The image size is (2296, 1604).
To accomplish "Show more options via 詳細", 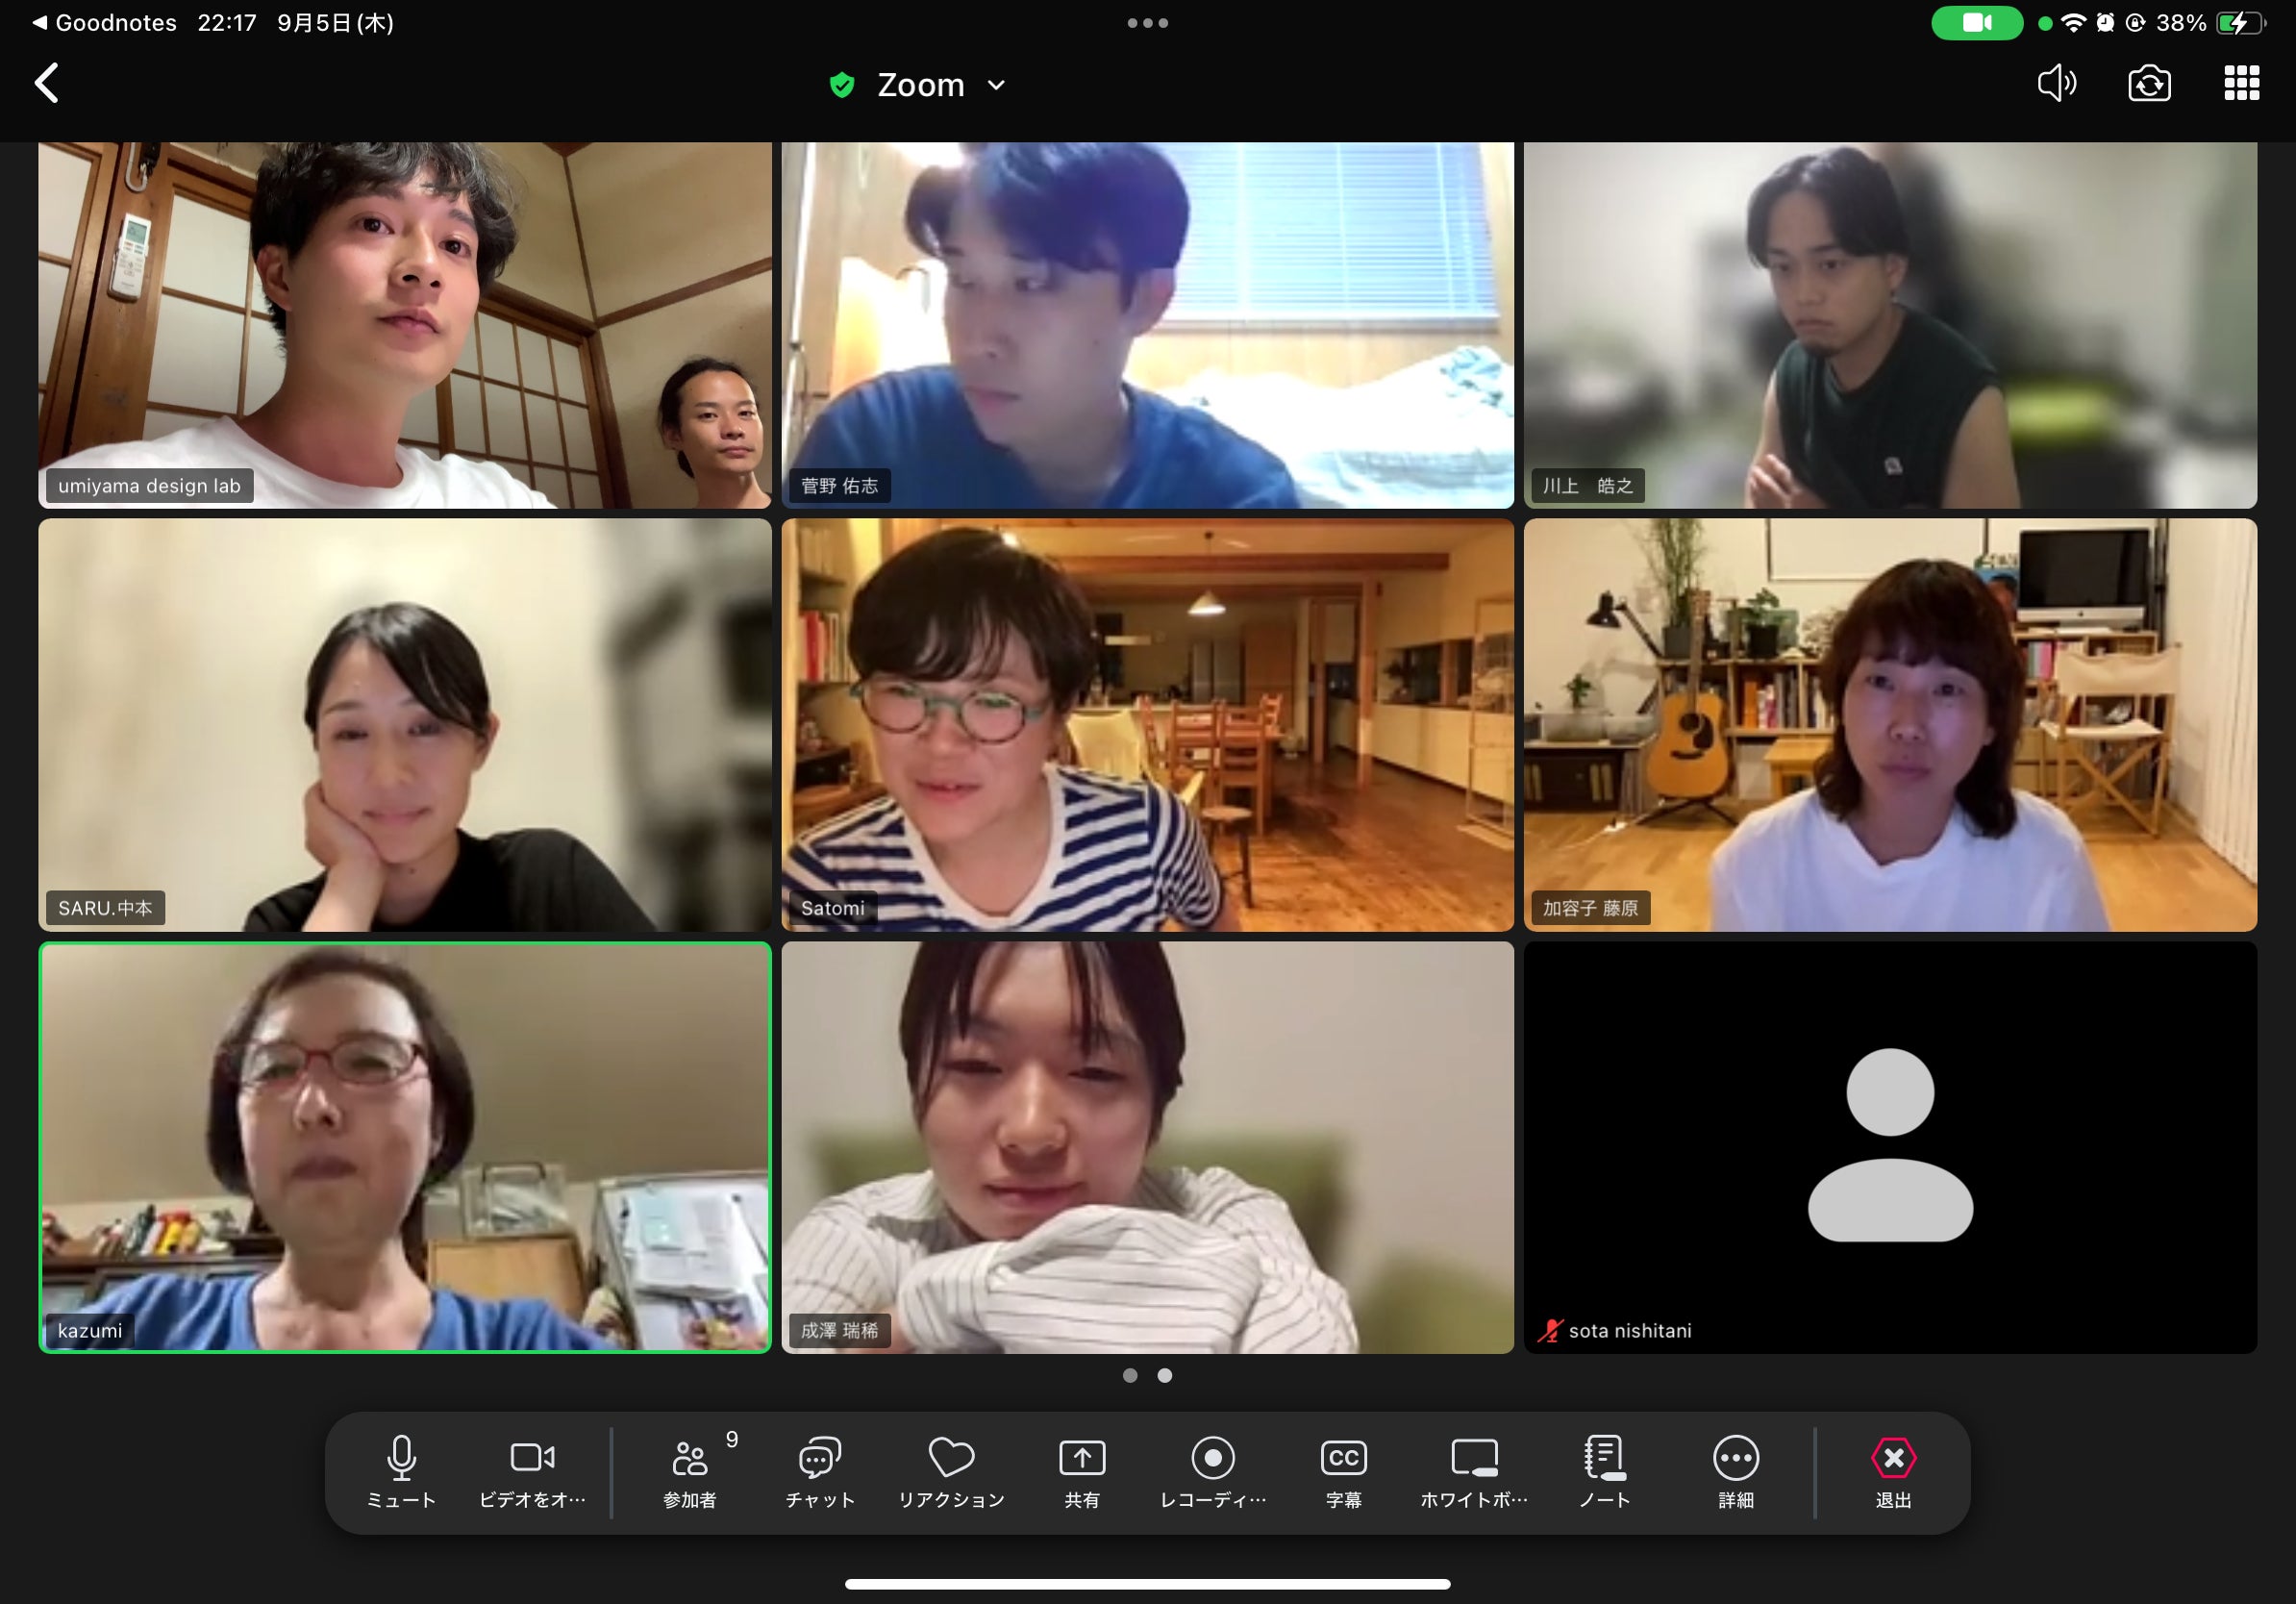I will tap(1736, 1470).
